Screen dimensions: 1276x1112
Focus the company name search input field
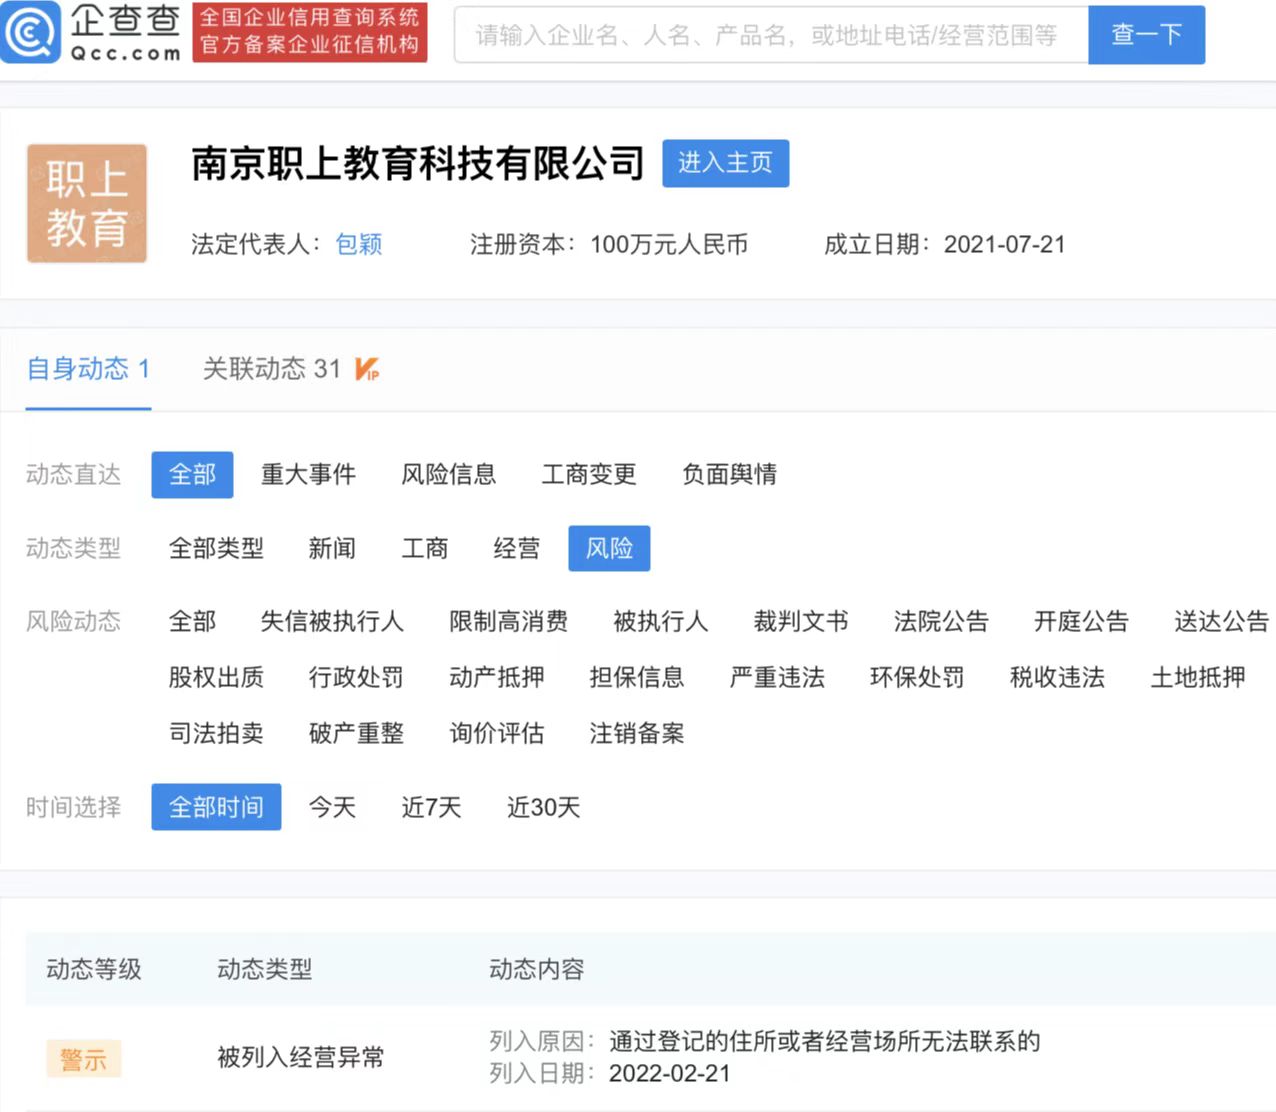(x=771, y=35)
